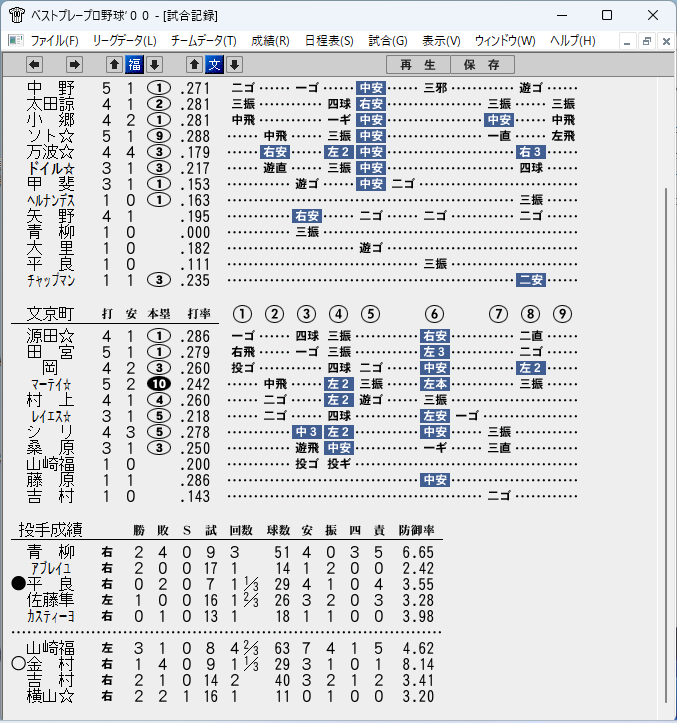Minimize the inner document window
677x723 pixels.
[x=627, y=41]
